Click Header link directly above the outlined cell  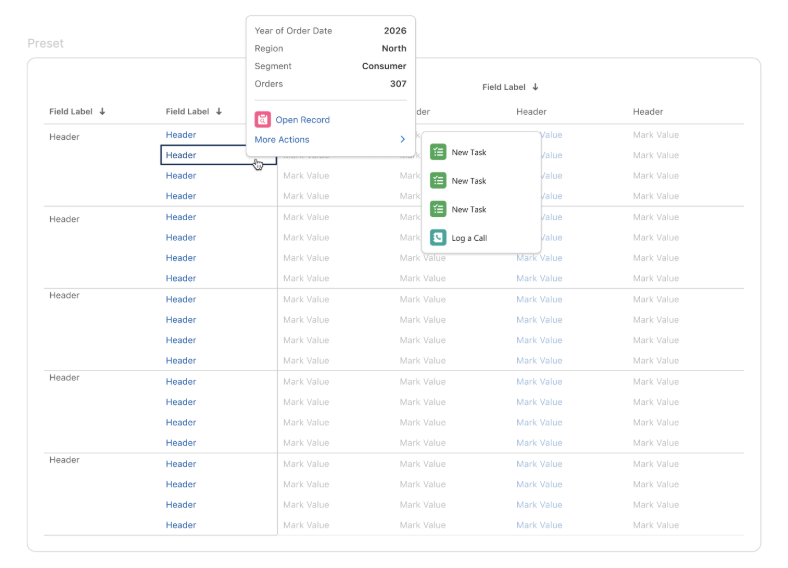pyautogui.click(x=181, y=135)
